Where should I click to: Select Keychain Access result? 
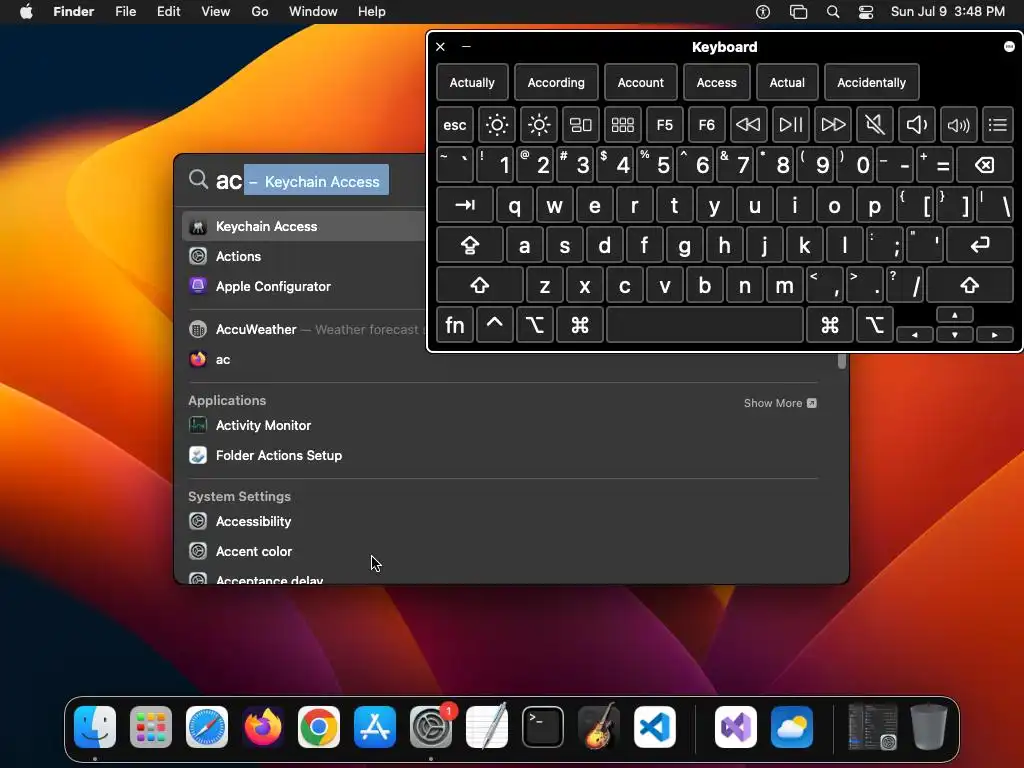click(304, 227)
